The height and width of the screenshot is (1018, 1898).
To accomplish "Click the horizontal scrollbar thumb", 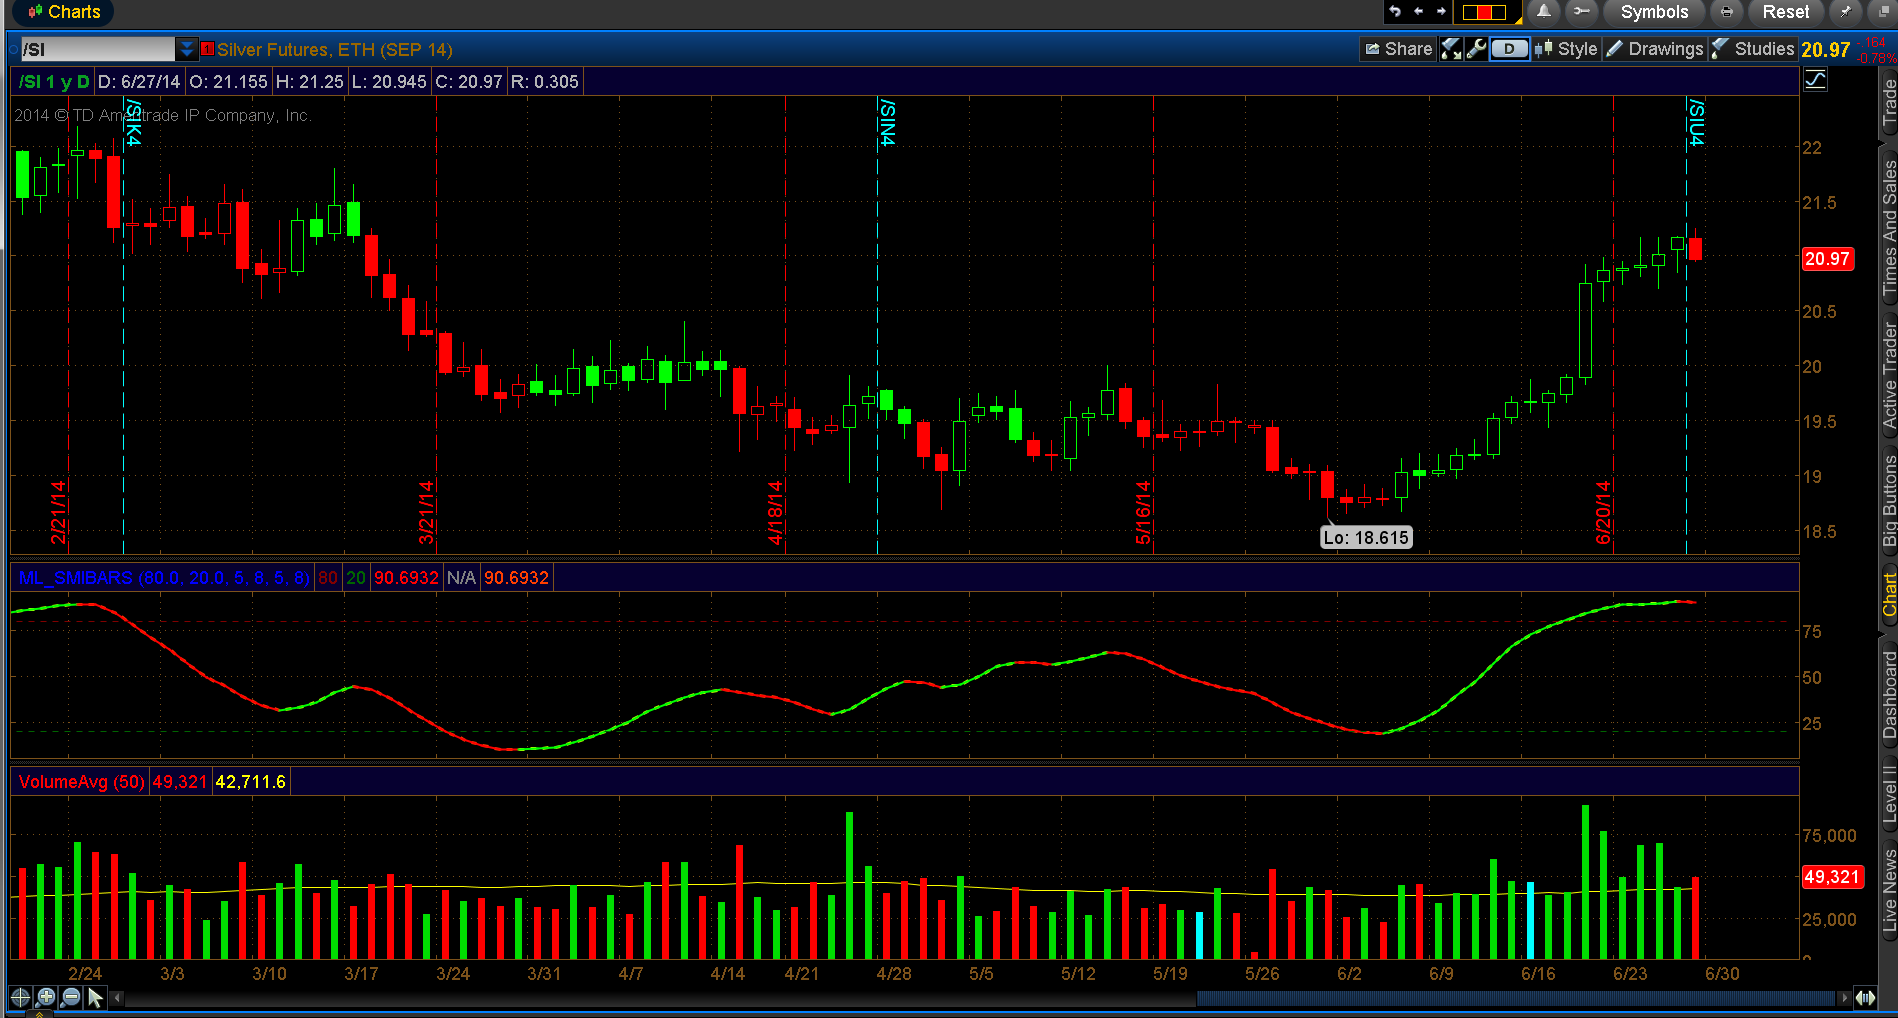I will pos(1516,997).
